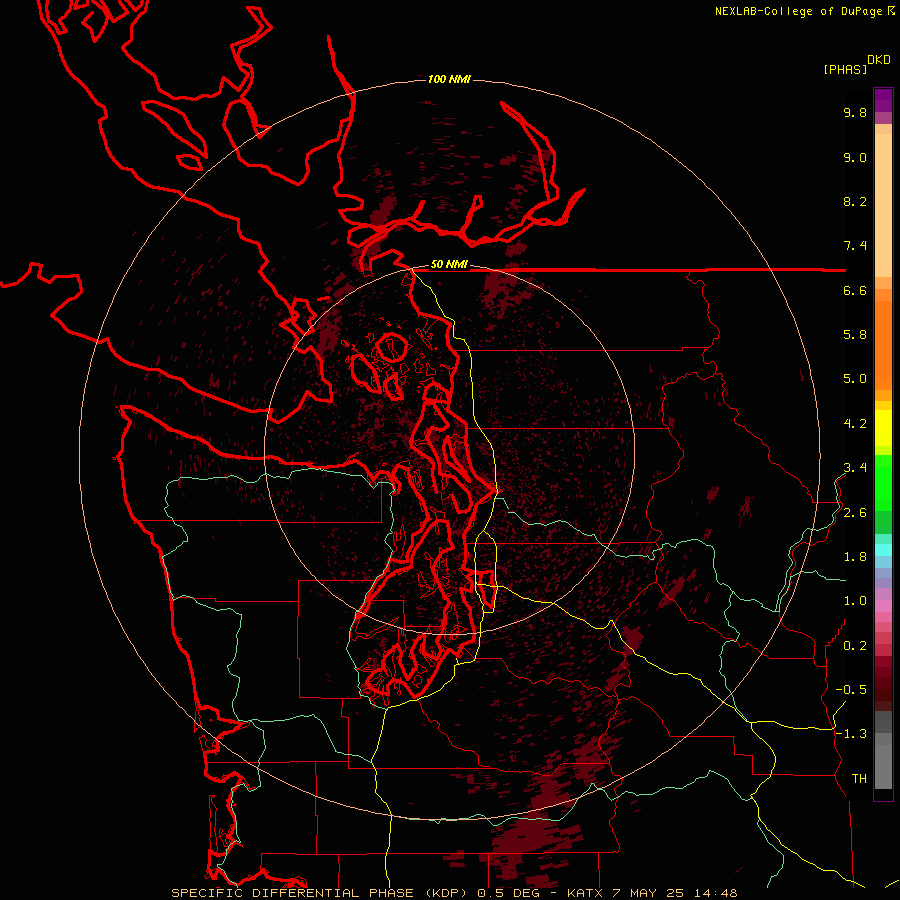Image resolution: width=900 pixels, height=900 pixels.
Task: Click the SPECIFIC DIFFERENTIAL PHASE caption text
Action: click(292, 893)
